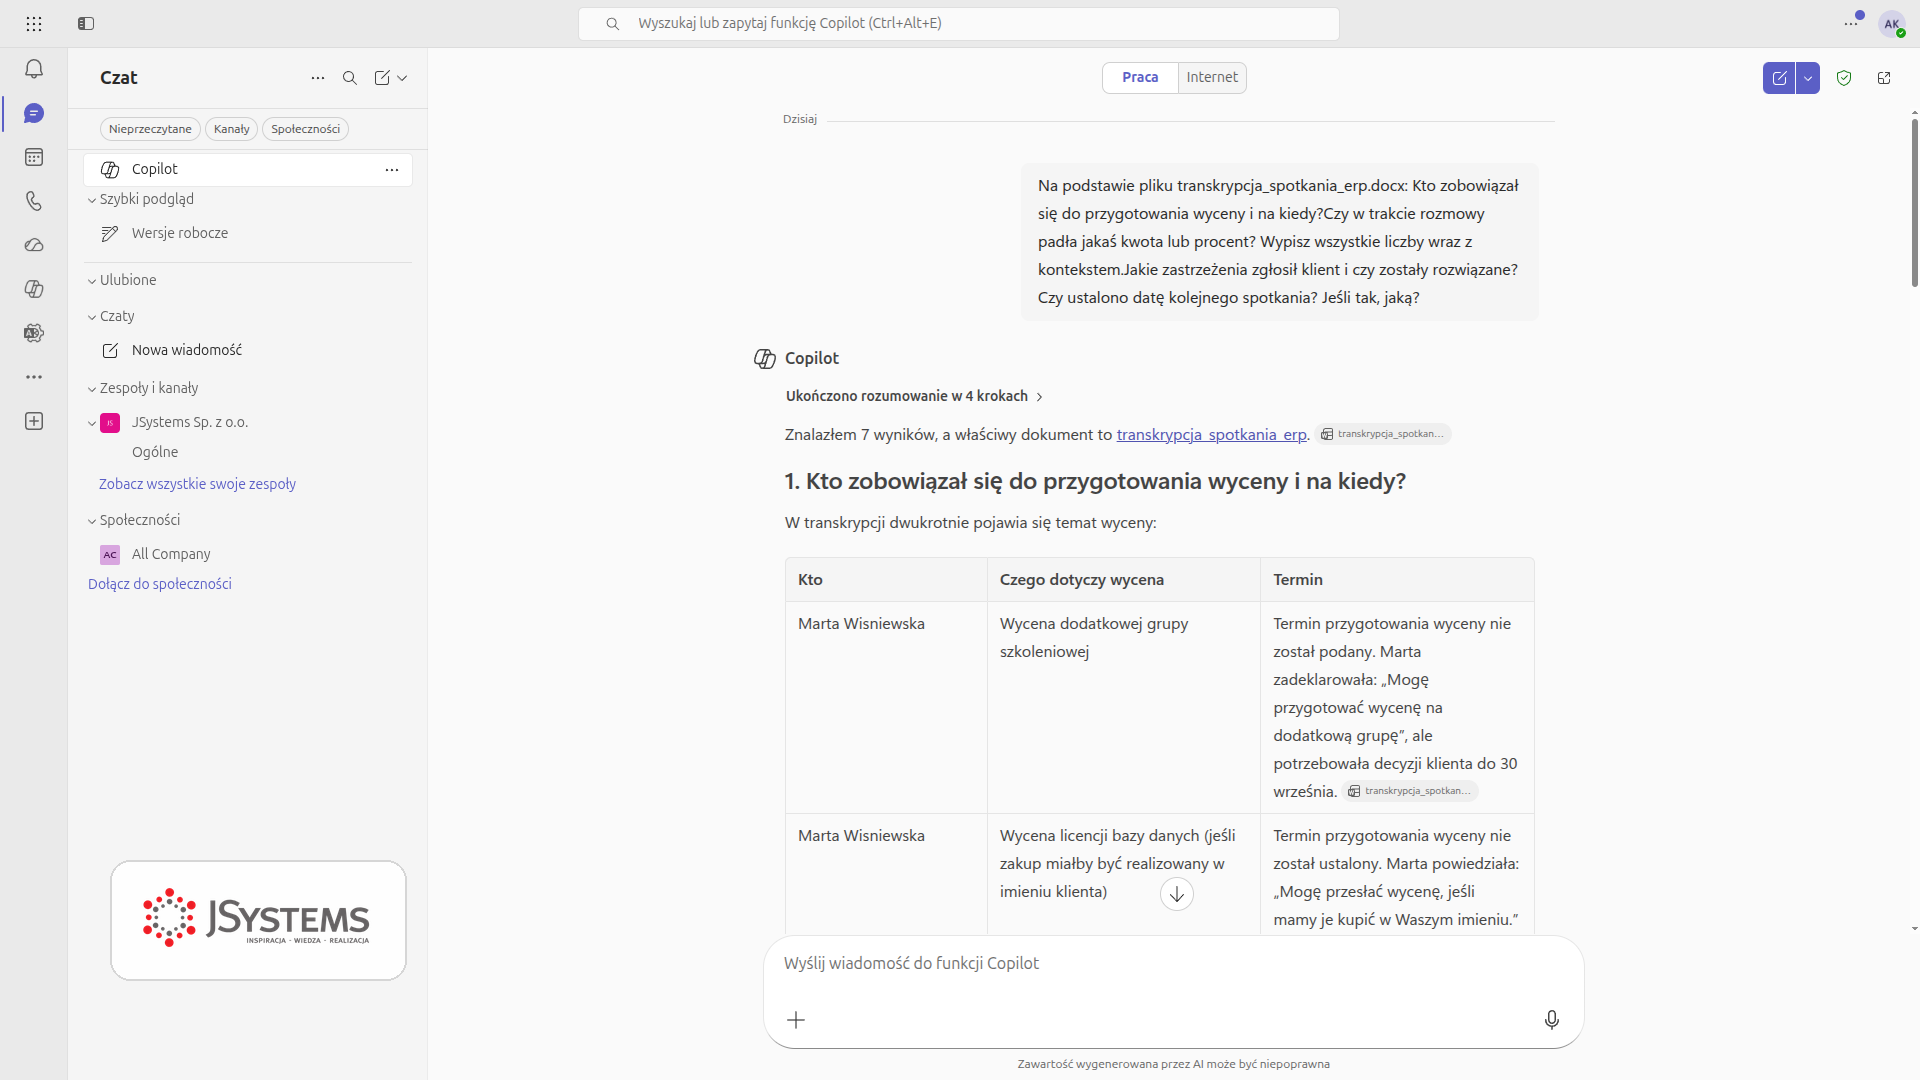The width and height of the screenshot is (1920, 1080).
Task: Open the app launcher grid icon
Action: (34, 23)
